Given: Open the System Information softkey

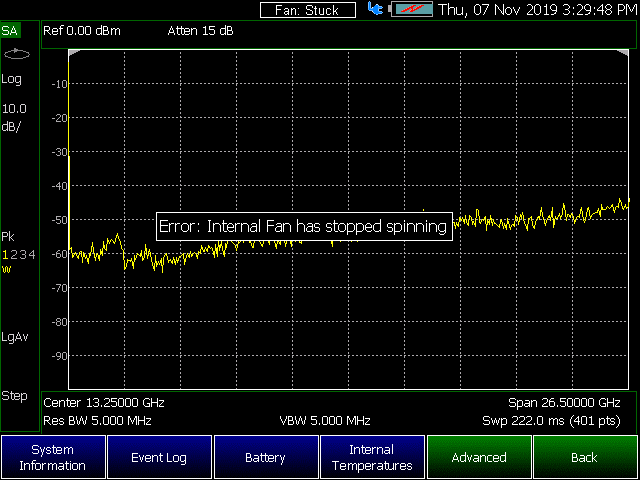Looking at the screenshot, I should [53, 457].
